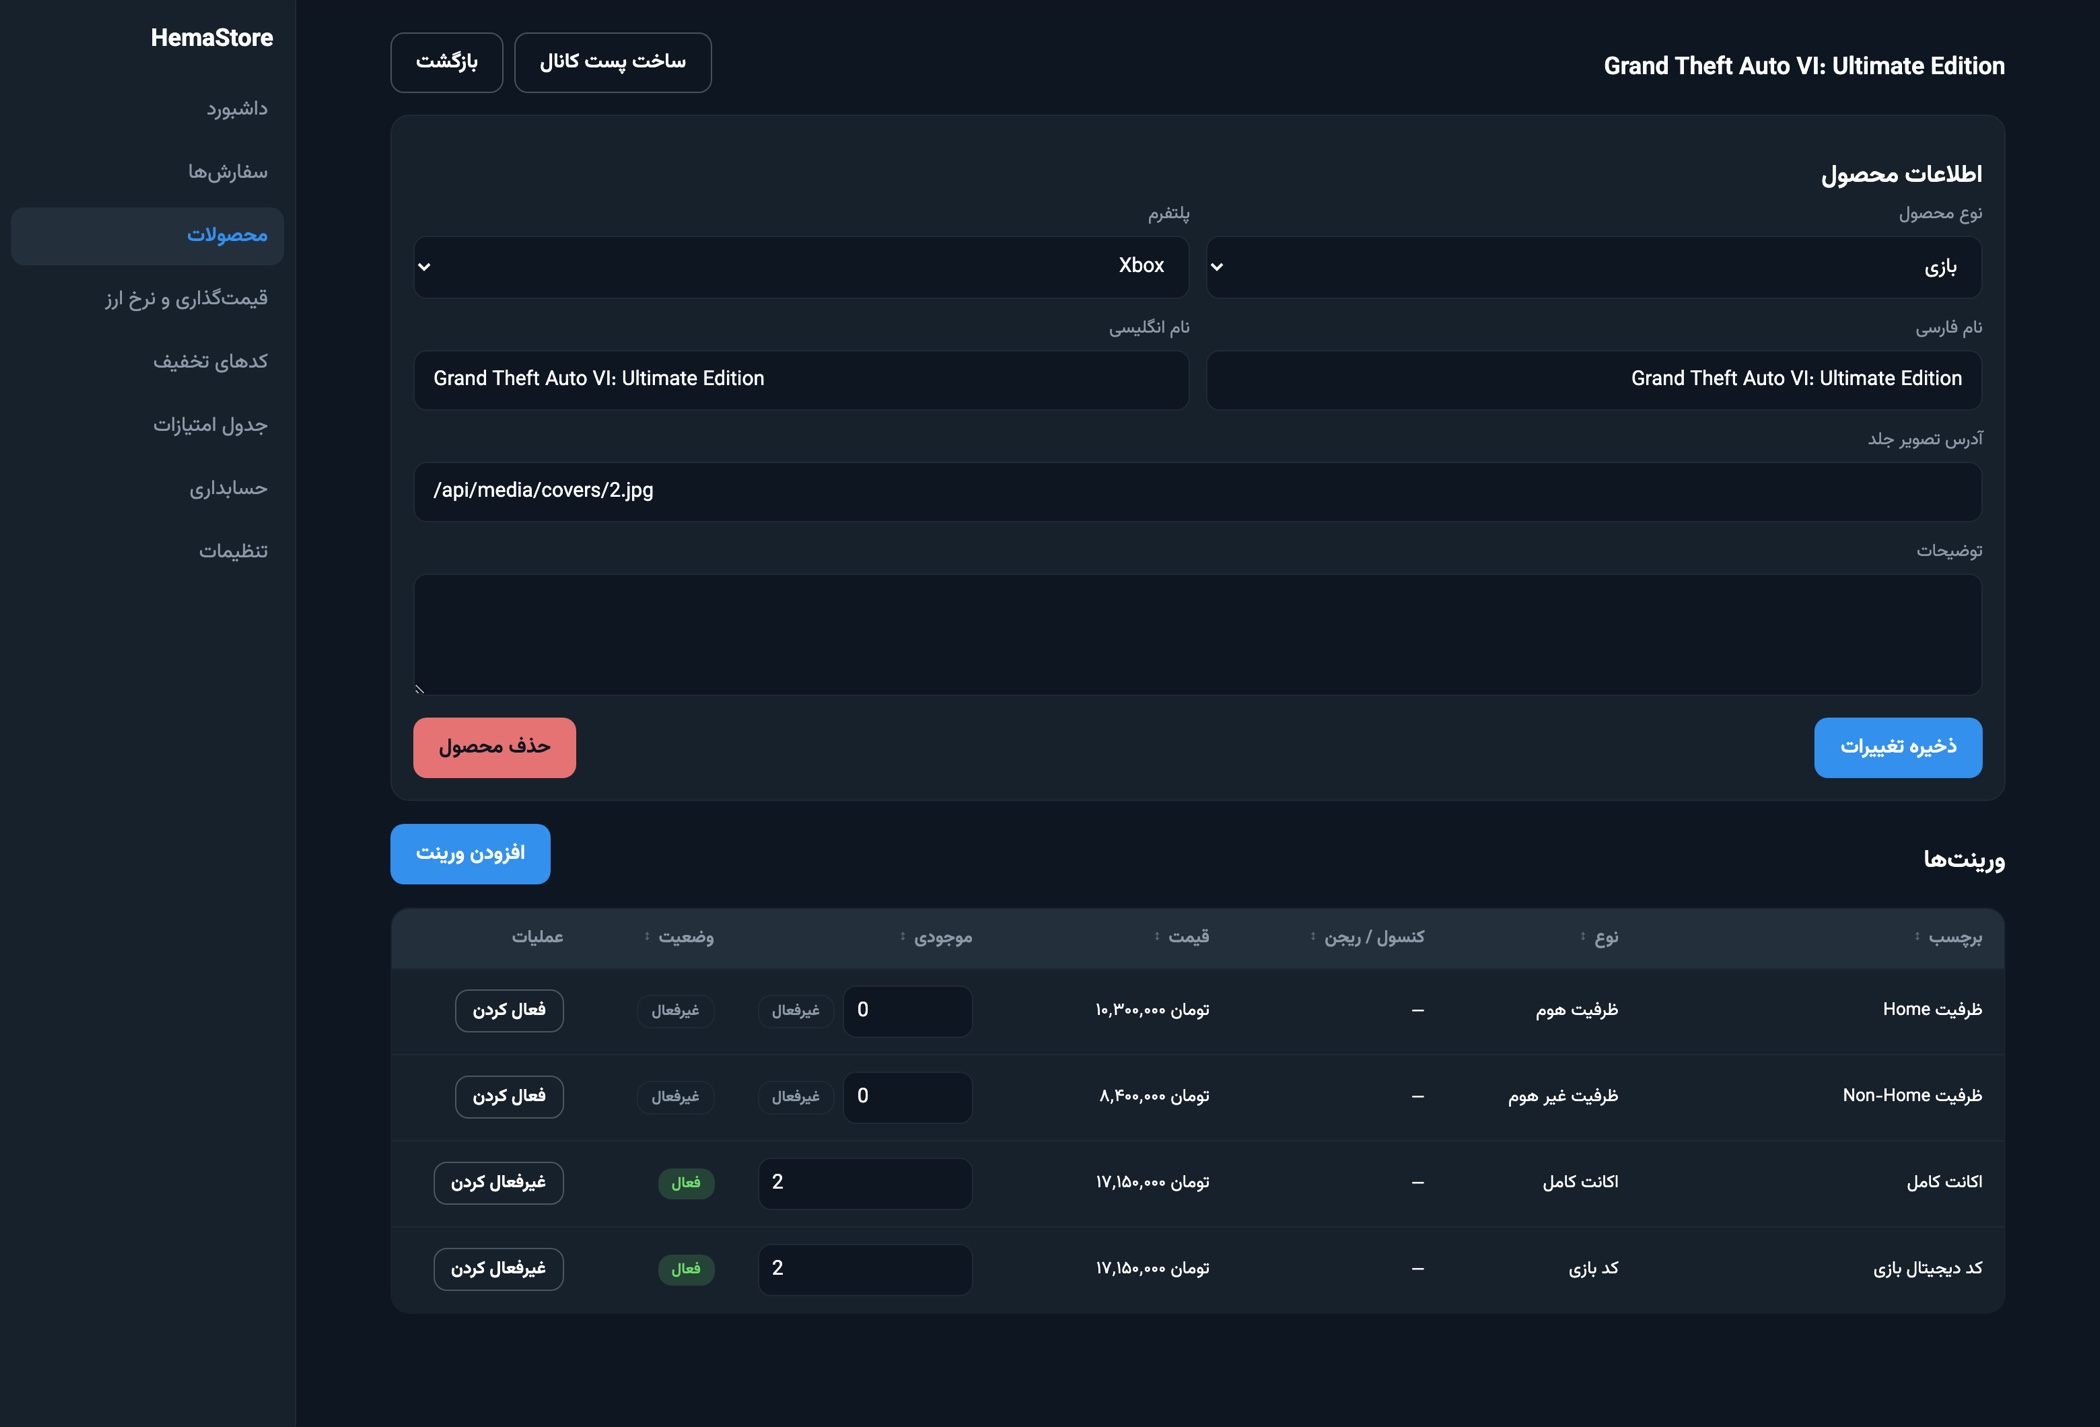Image resolution: width=2100 pixels, height=1427 pixels.
Task: Open کدهای تخفیف discount codes
Action: click(147, 361)
